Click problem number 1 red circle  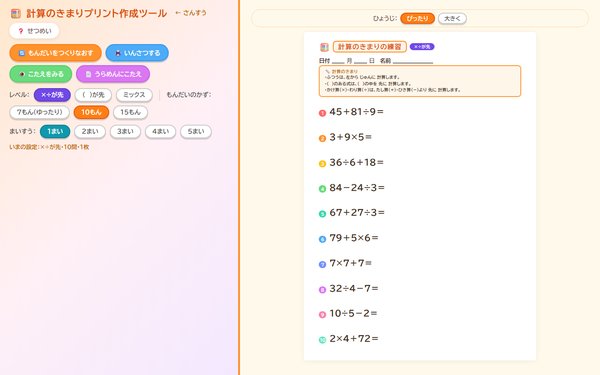(322, 113)
